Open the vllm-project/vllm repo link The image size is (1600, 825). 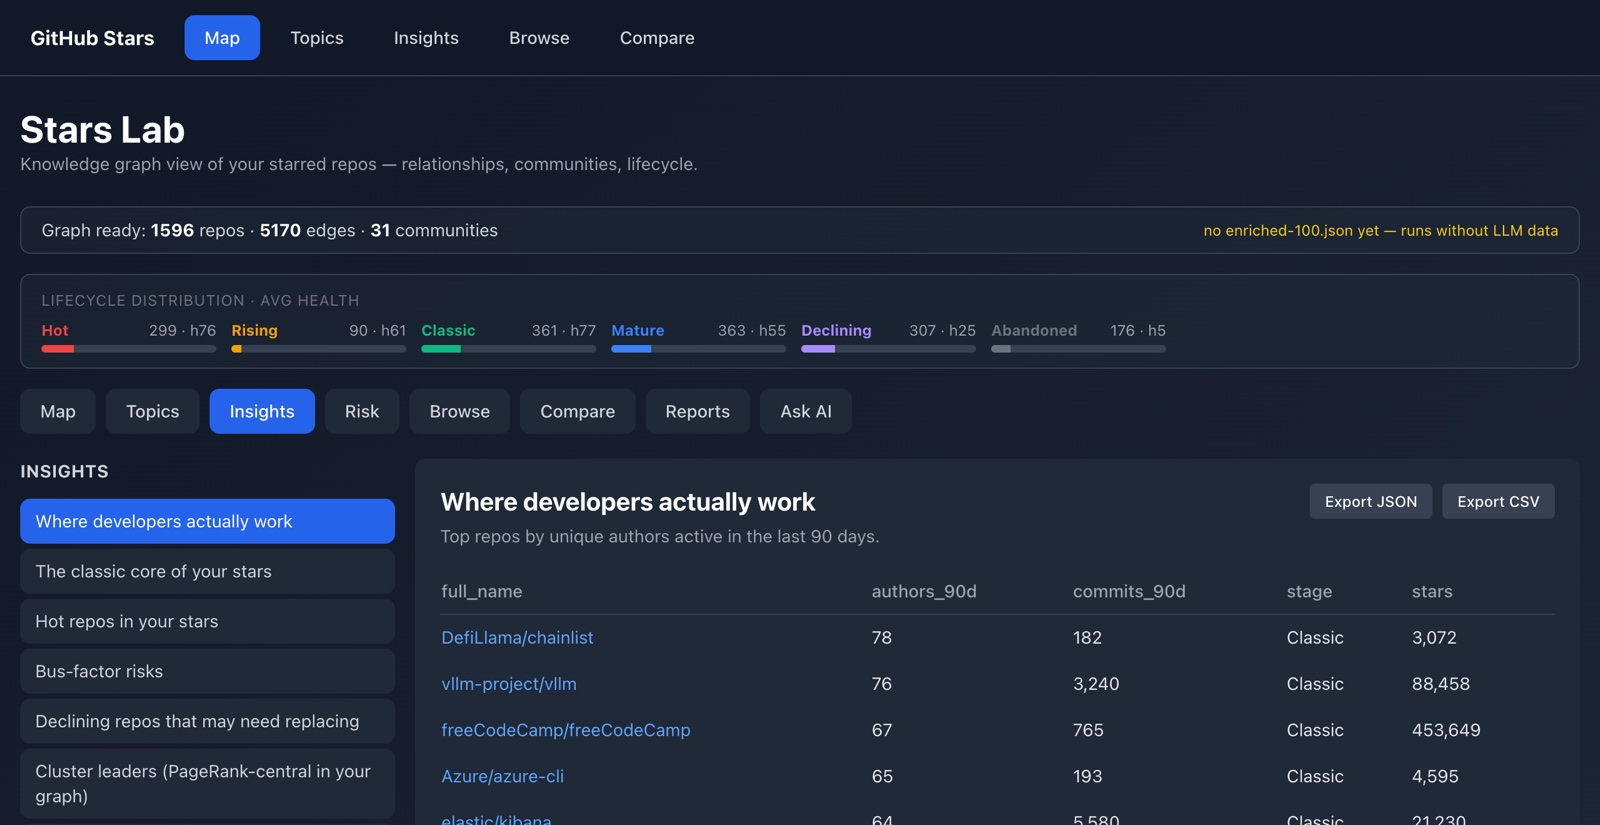tap(509, 684)
